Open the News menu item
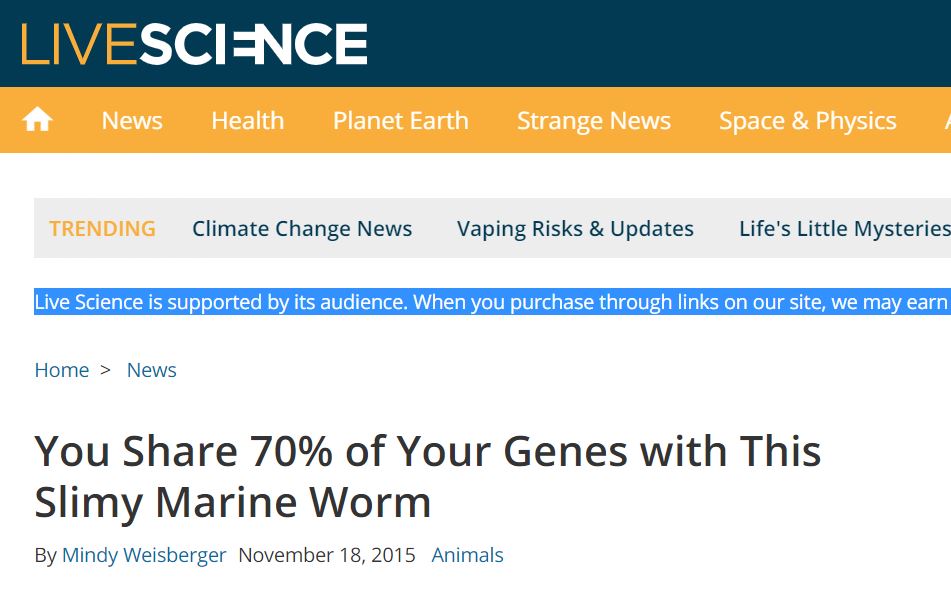Image resolution: width=951 pixels, height=601 pixels. (132, 120)
